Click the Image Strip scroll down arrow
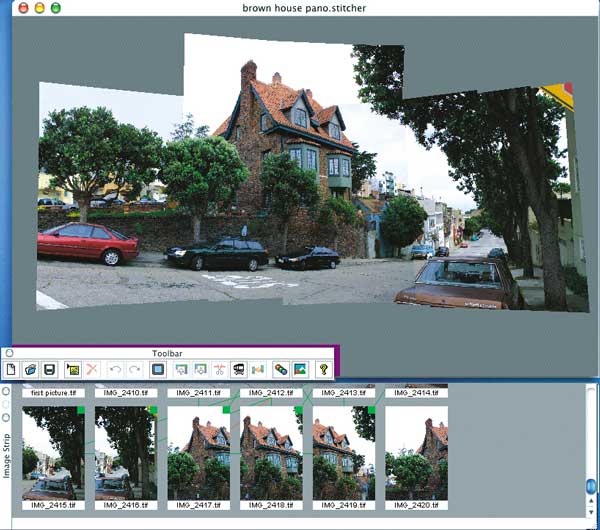 (591, 511)
